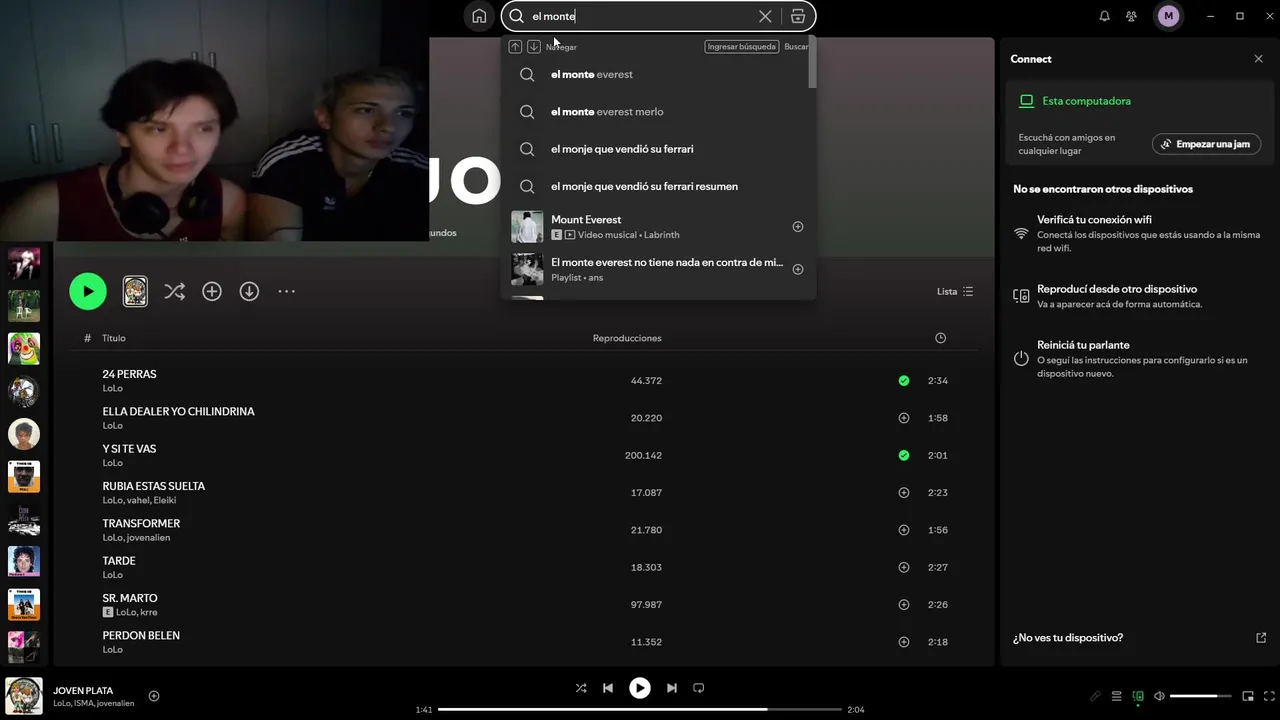This screenshot has width=1280, height=720.
Task: Open the 'El monte everest no tiene nada' playlist
Action: [x=659, y=269]
